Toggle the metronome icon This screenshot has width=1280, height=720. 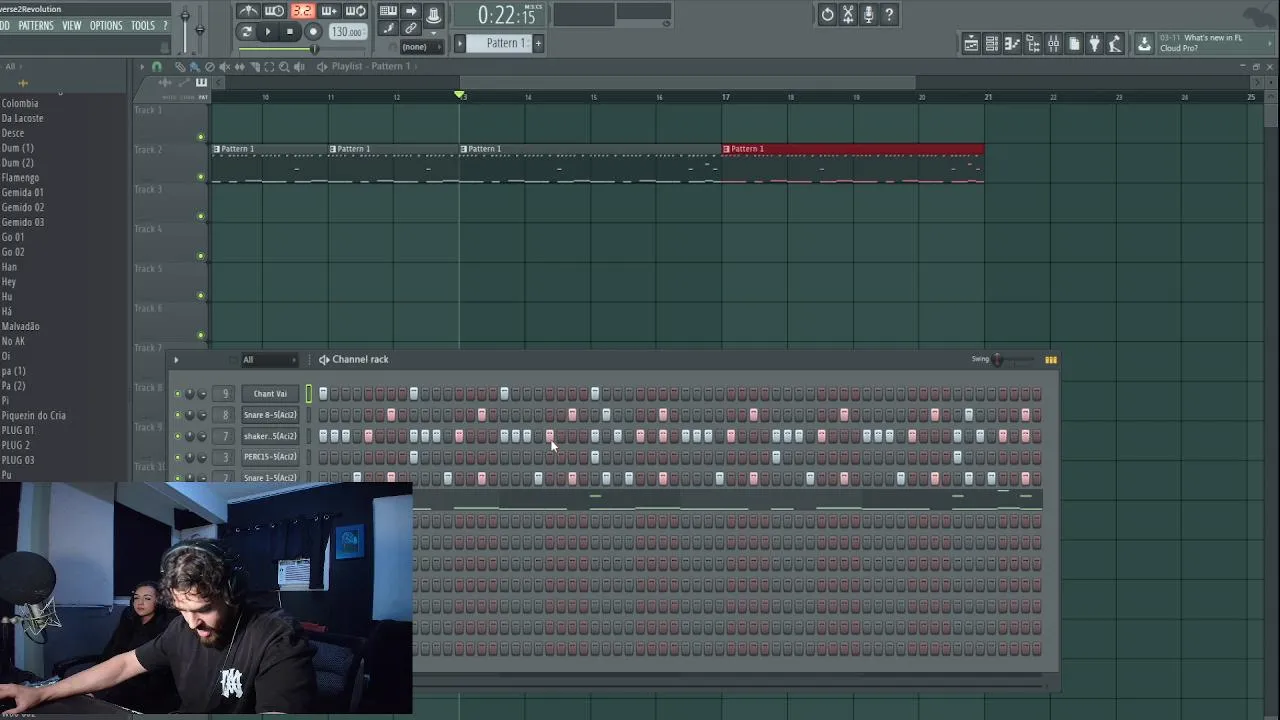(x=248, y=12)
